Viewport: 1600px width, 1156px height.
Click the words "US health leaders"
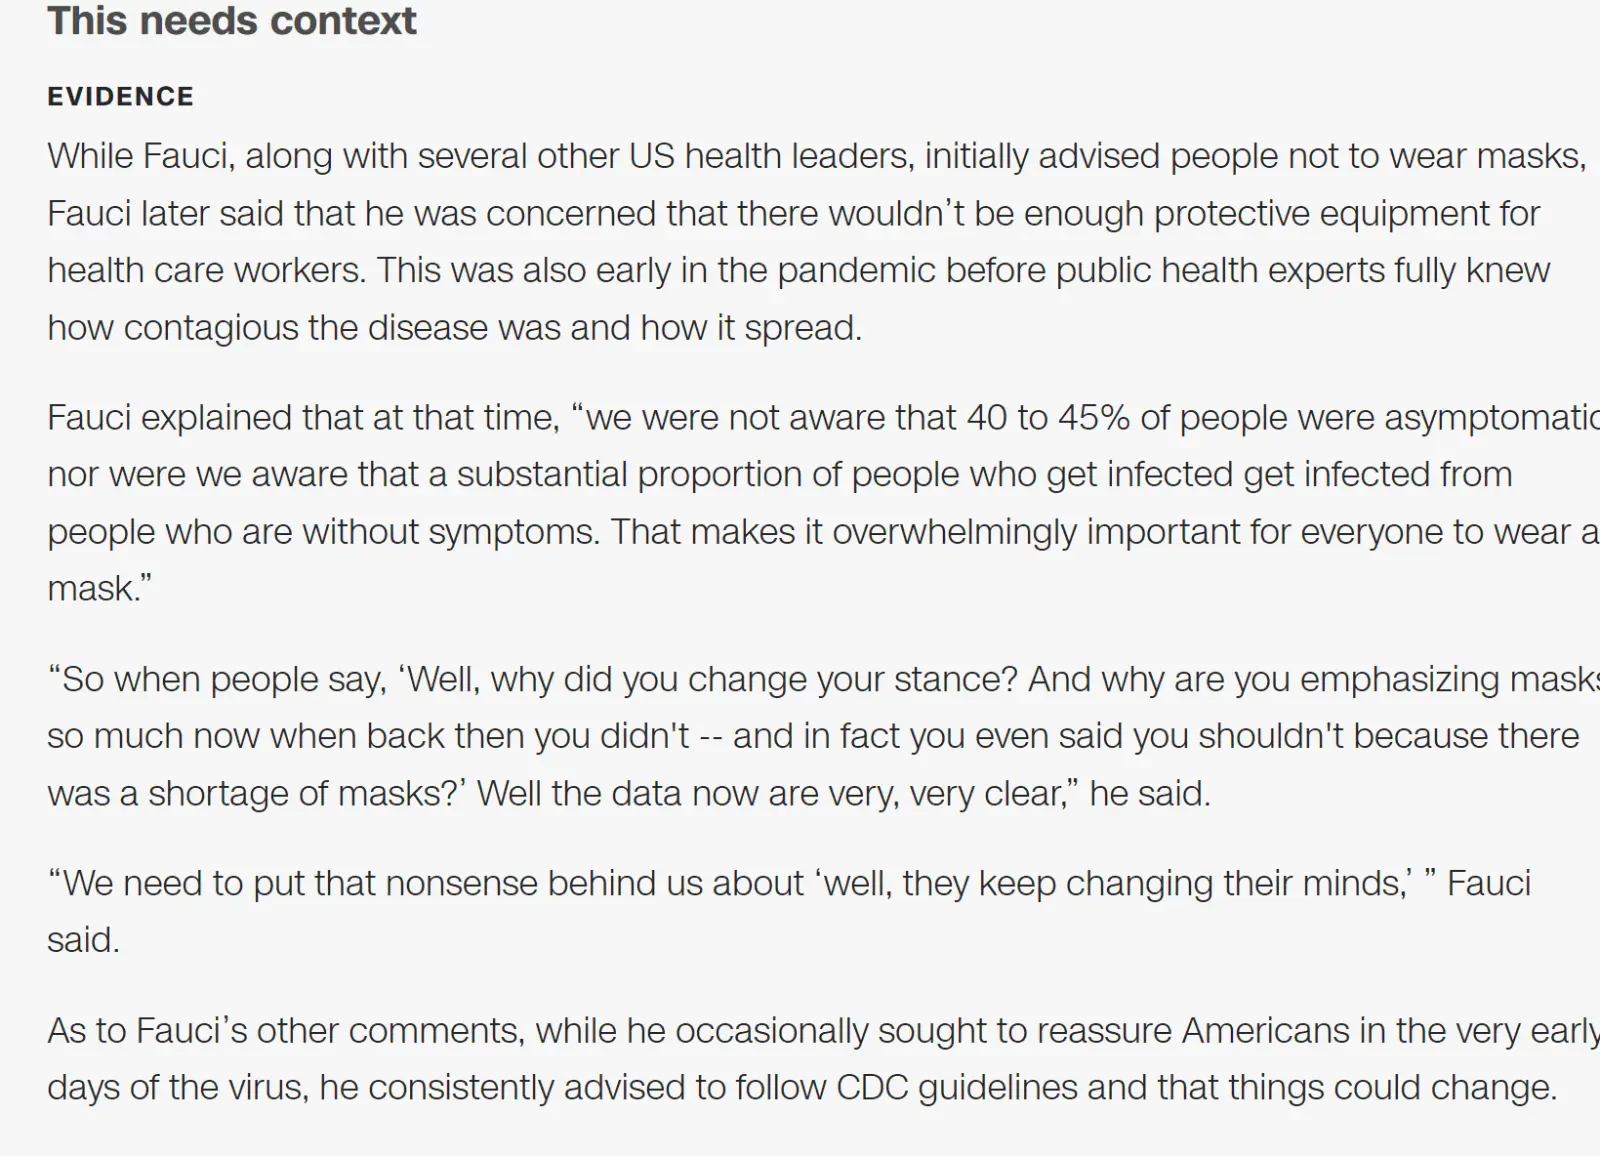point(771,156)
